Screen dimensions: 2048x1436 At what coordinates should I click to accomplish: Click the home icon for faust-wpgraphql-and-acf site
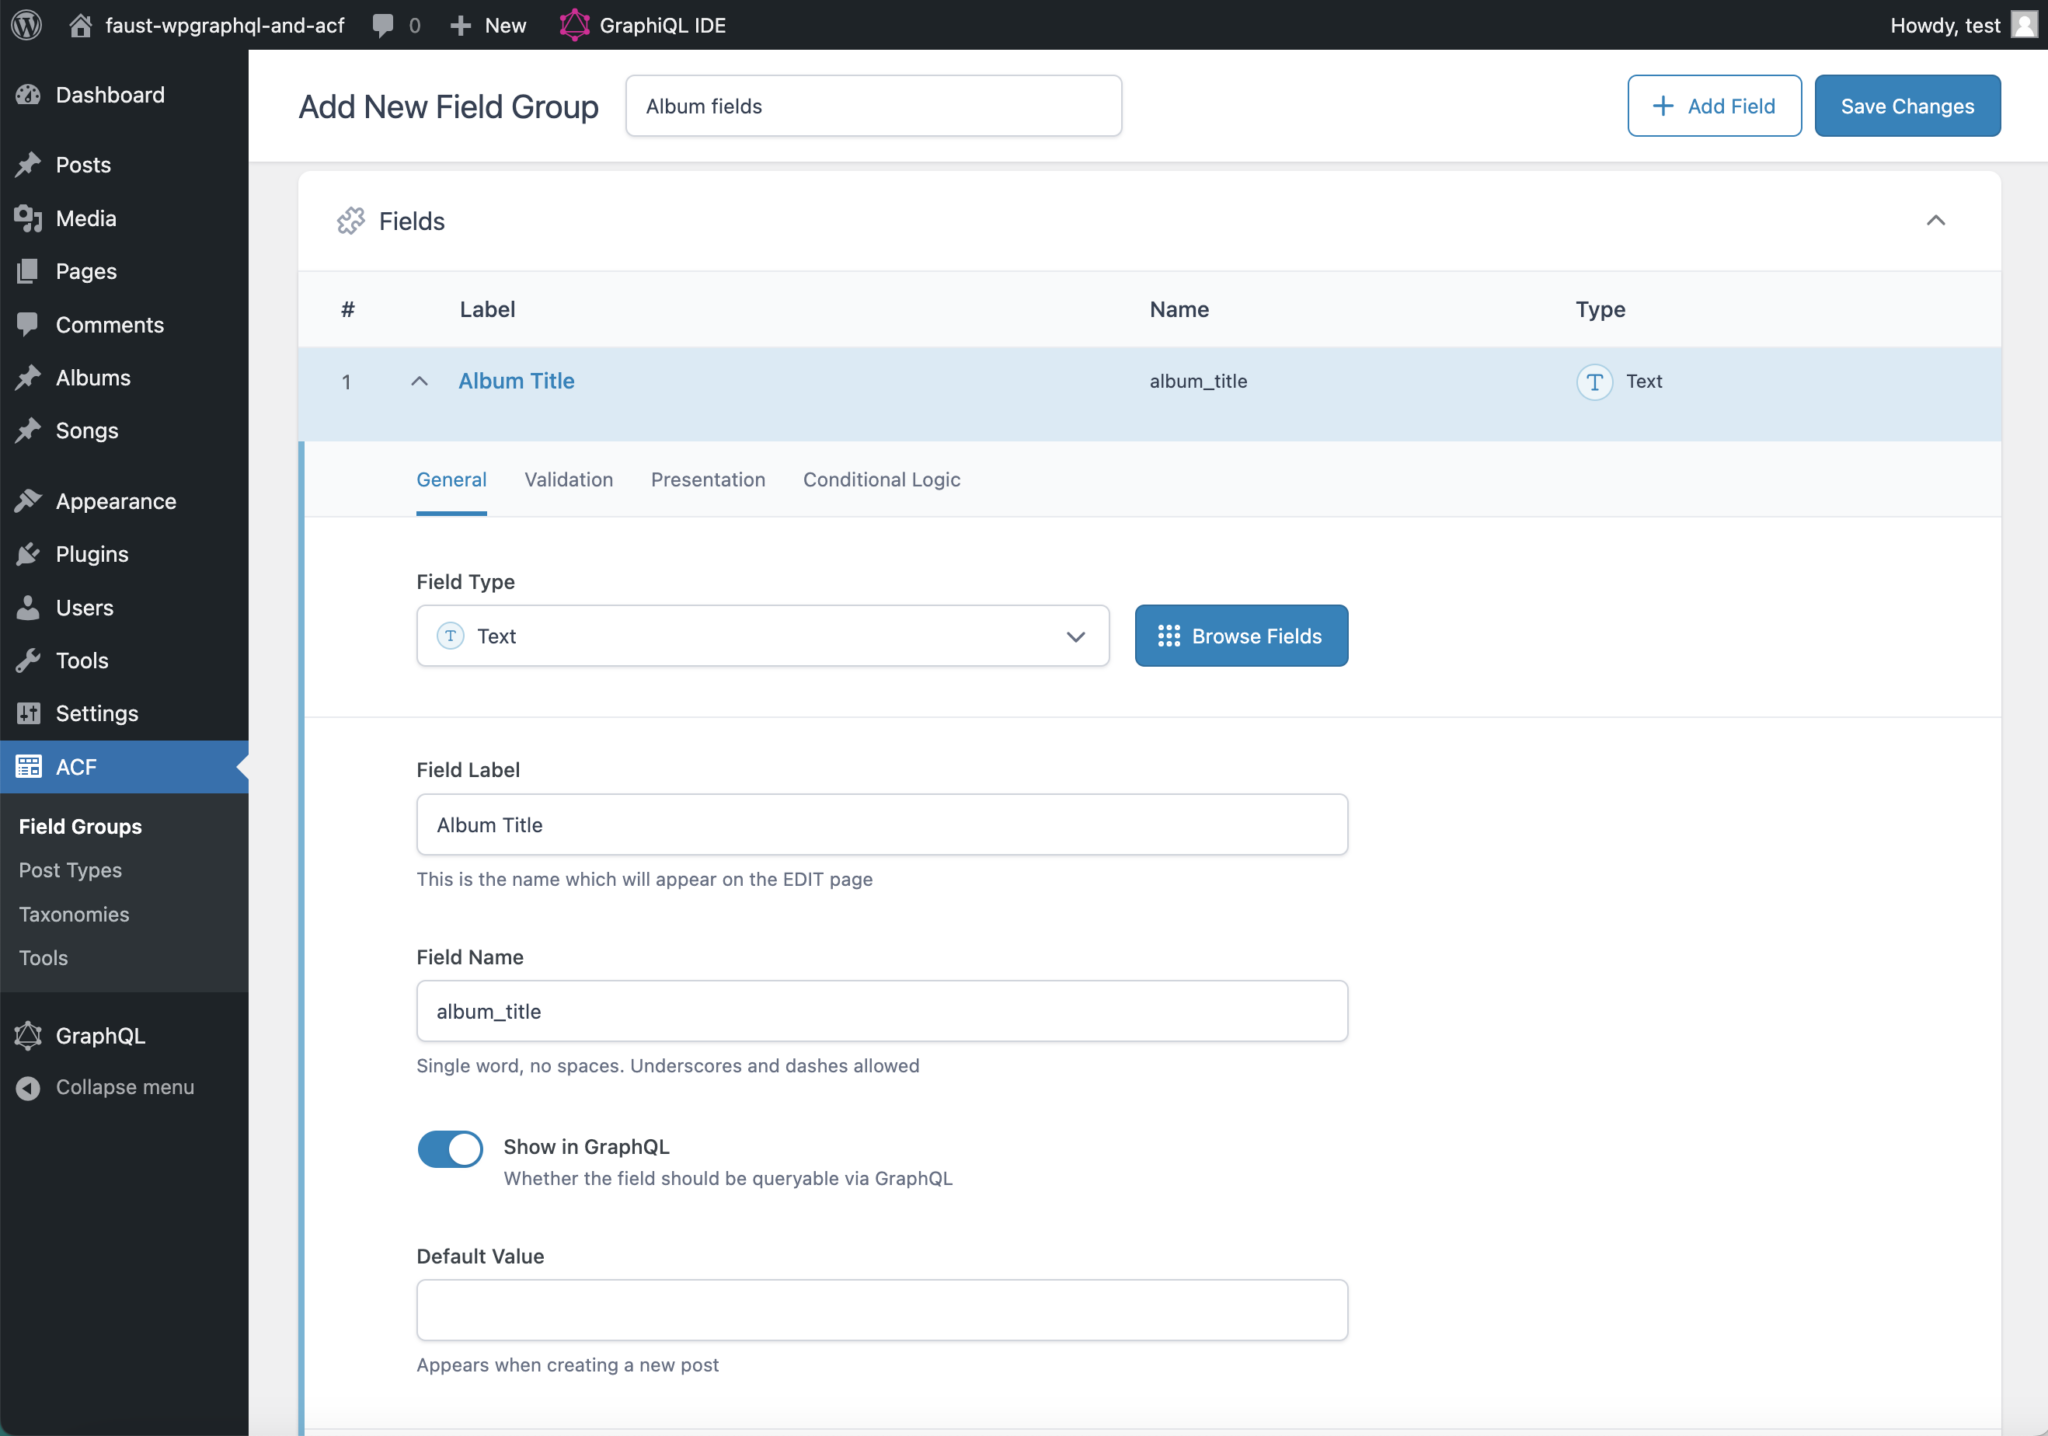click(81, 25)
